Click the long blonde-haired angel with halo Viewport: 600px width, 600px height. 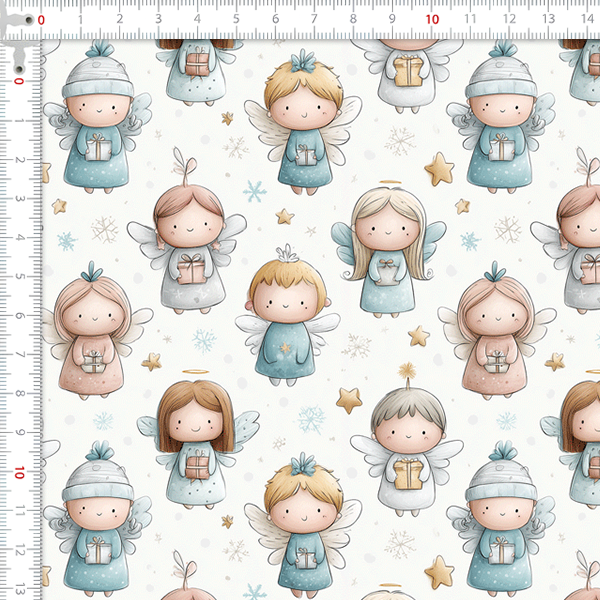pos(388,249)
